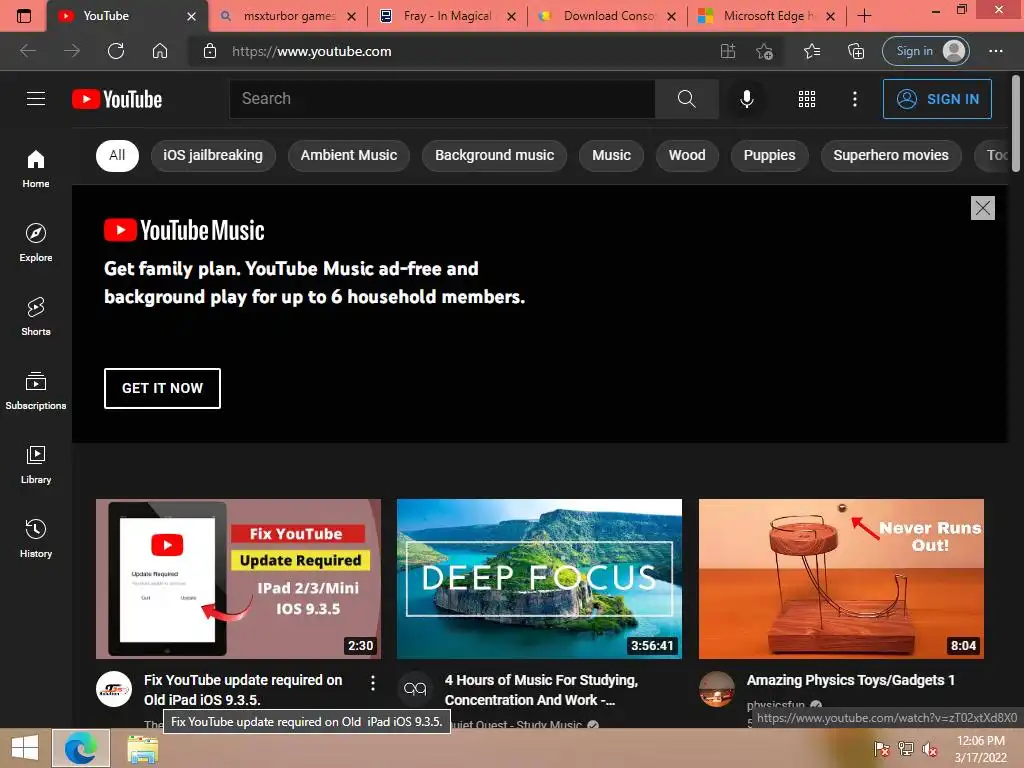Screen dimensions: 1024x768
Task: Open the taskbar clock showing 12:06 PM
Action: click(x=981, y=748)
